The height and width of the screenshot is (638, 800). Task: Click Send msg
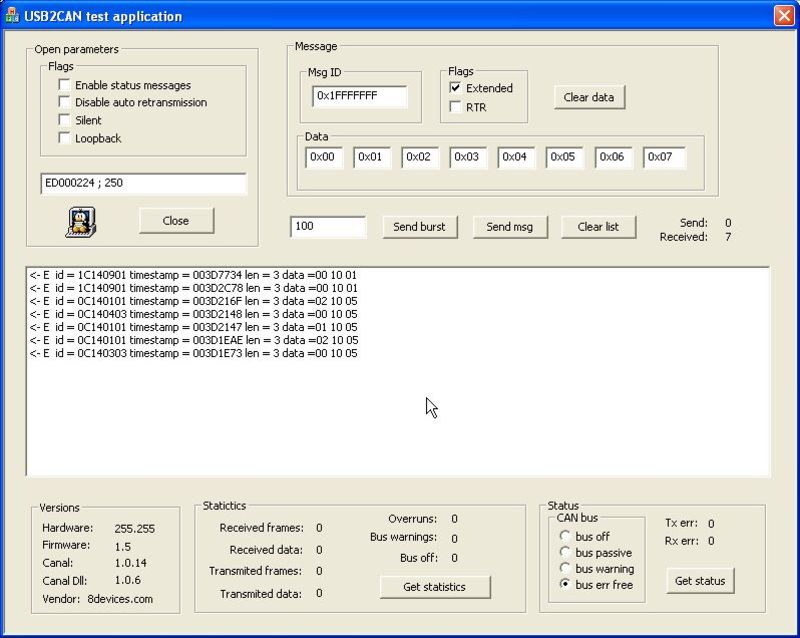510,226
